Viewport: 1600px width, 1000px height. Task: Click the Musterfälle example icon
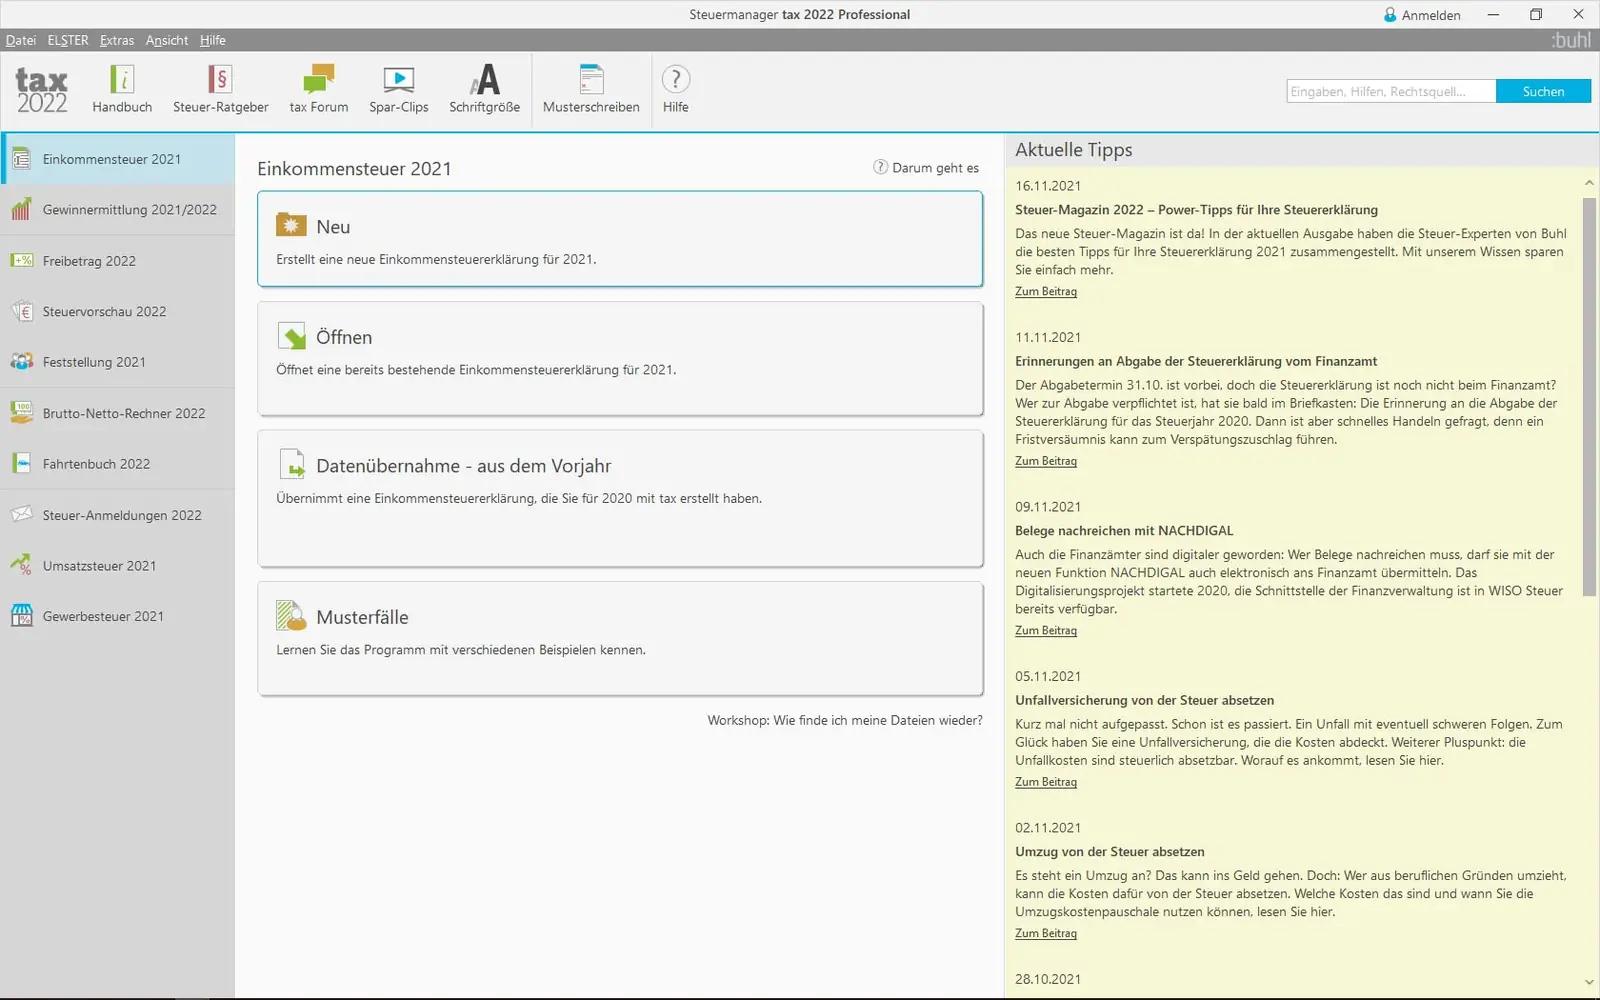[x=291, y=616]
